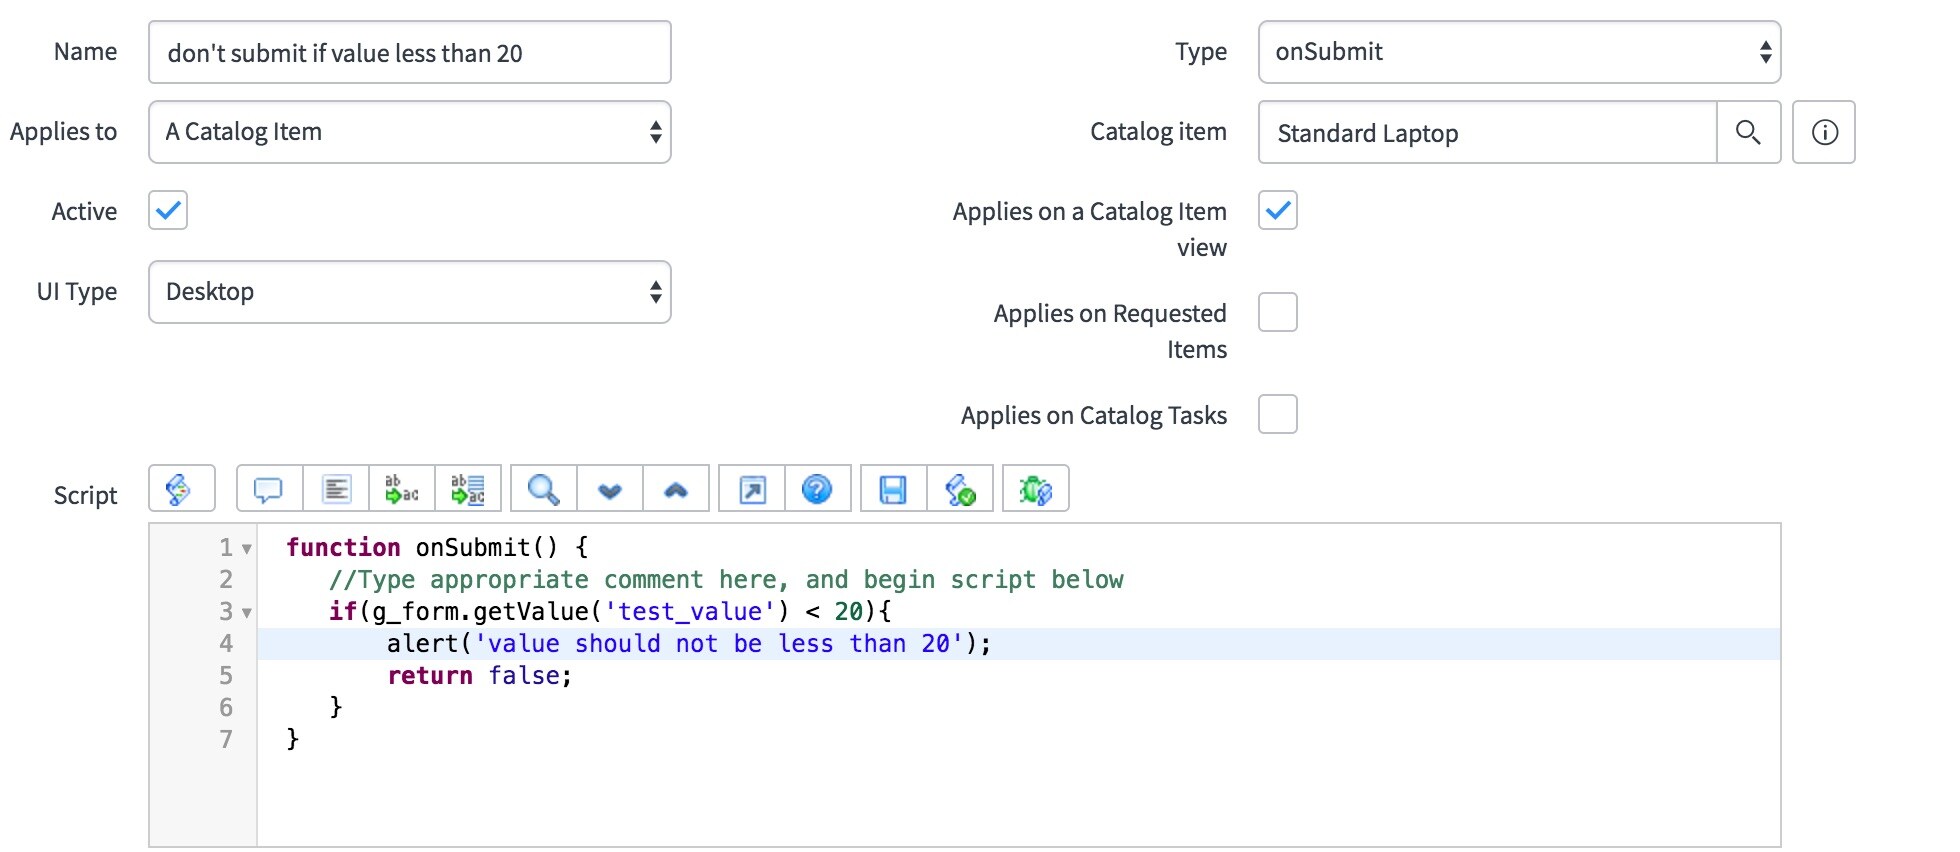The height and width of the screenshot is (852, 1960).
Task: Open the Applies to dropdown
Action: tap(410, 132)
